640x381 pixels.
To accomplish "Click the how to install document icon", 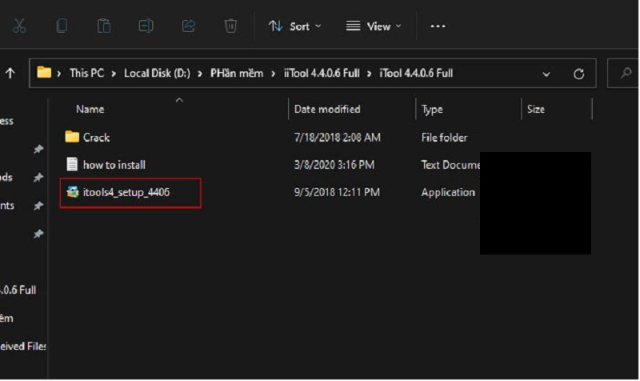I will coord(72,164).
